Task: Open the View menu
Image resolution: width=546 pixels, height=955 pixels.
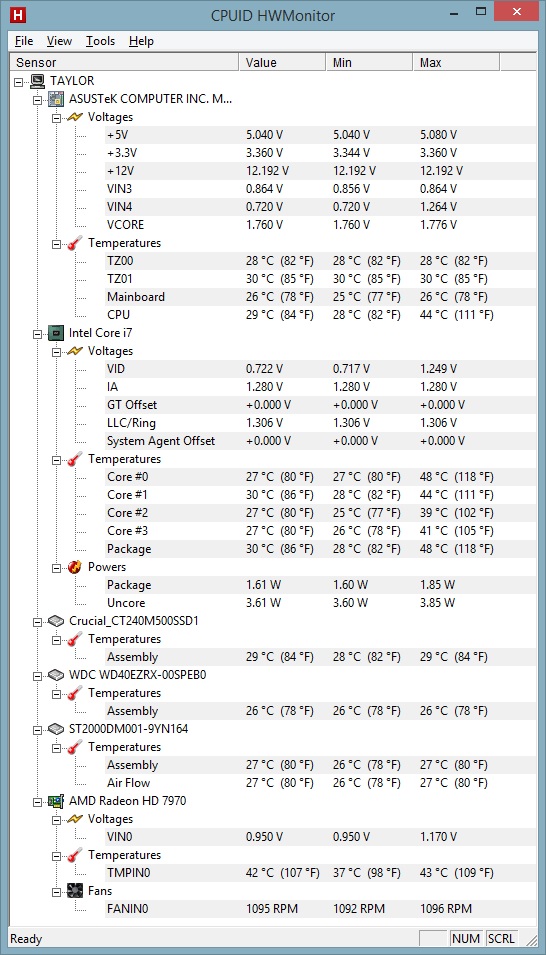Action: click(59, 41)
